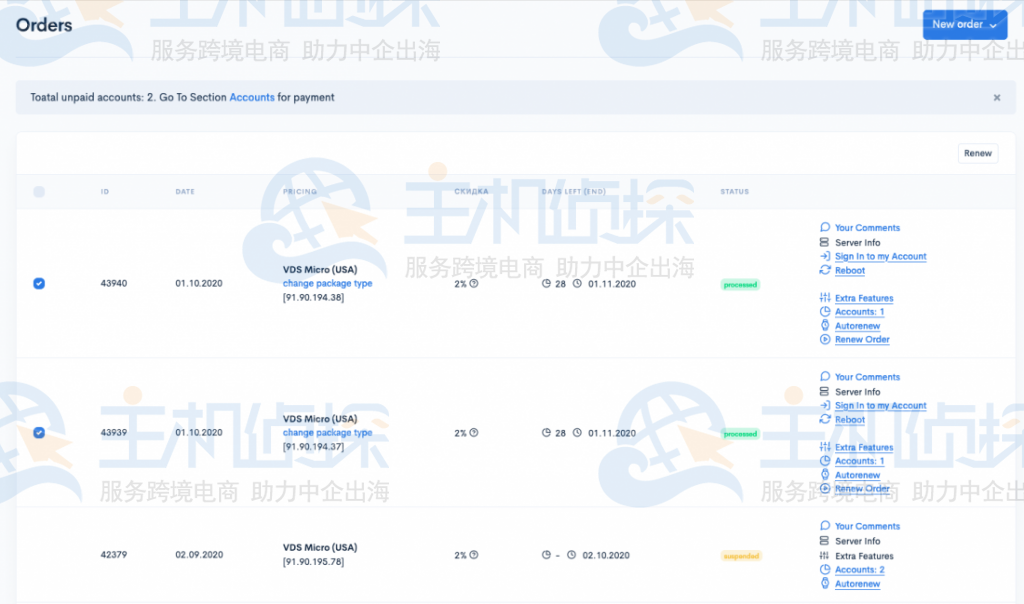Open Your Comments icon for suspended order 42379
Screen dimensions: 1024x604
pos(825,526)
